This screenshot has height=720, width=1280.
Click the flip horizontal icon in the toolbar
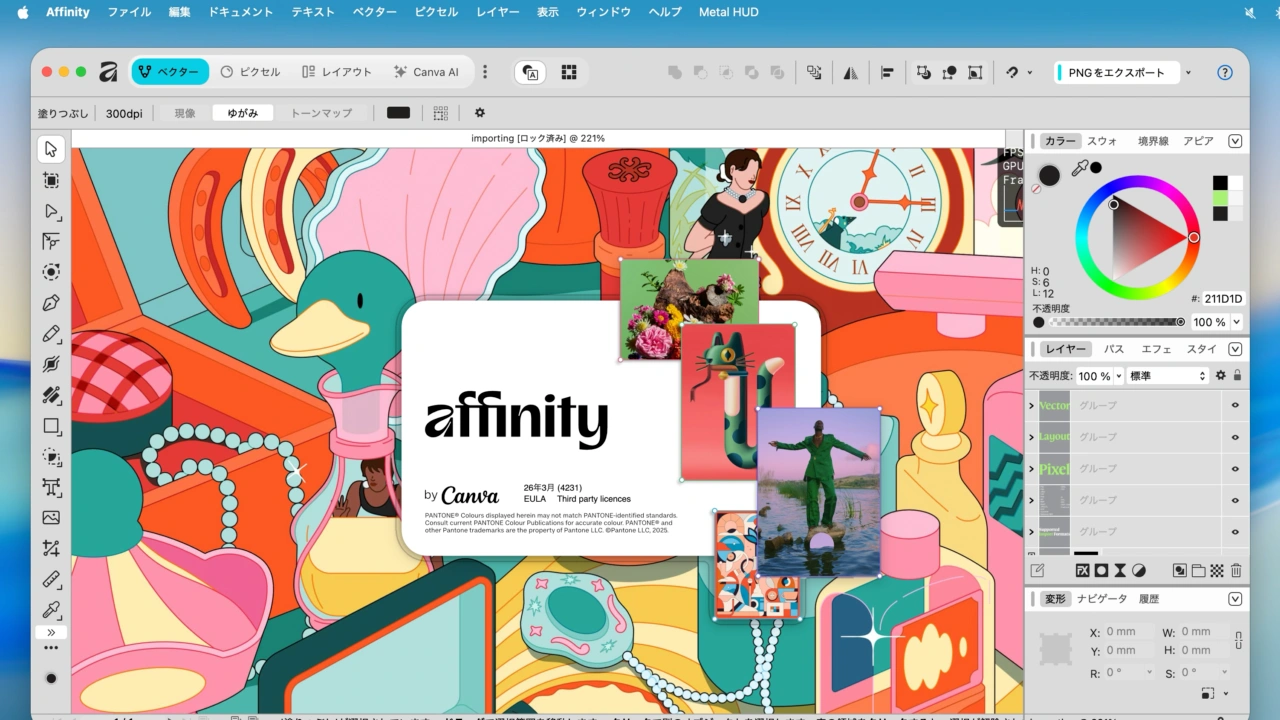850,71
